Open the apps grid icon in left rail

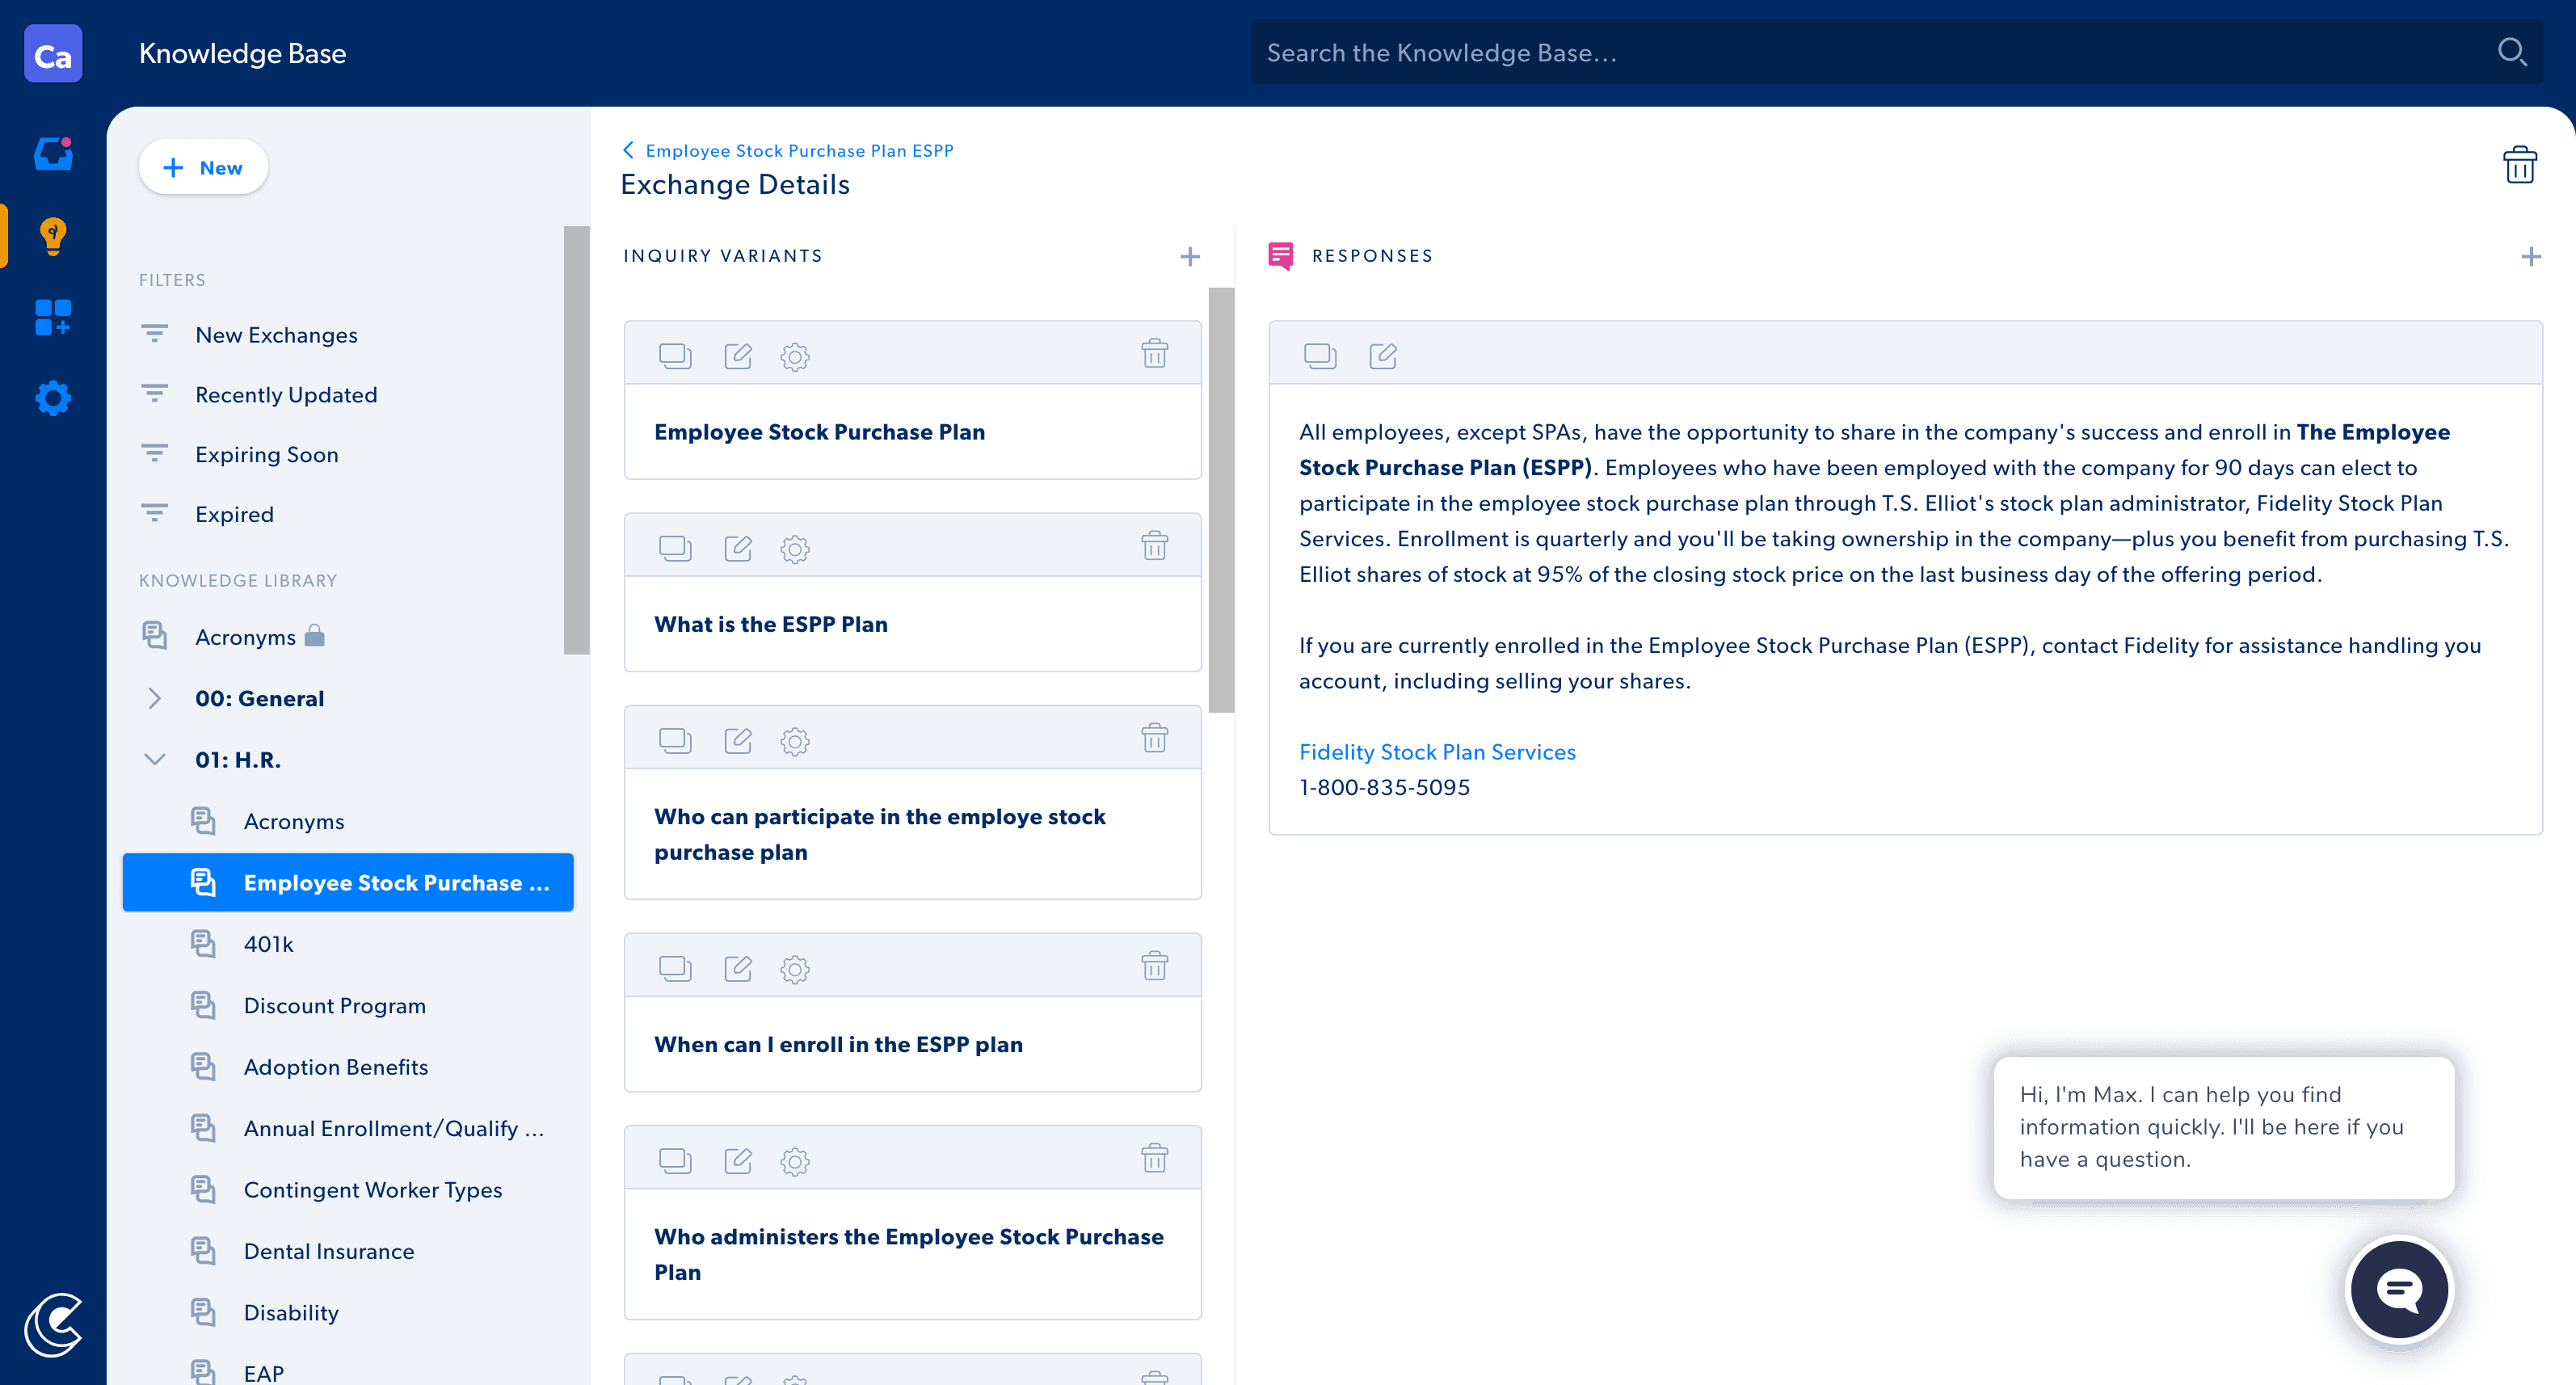(53, 317)
